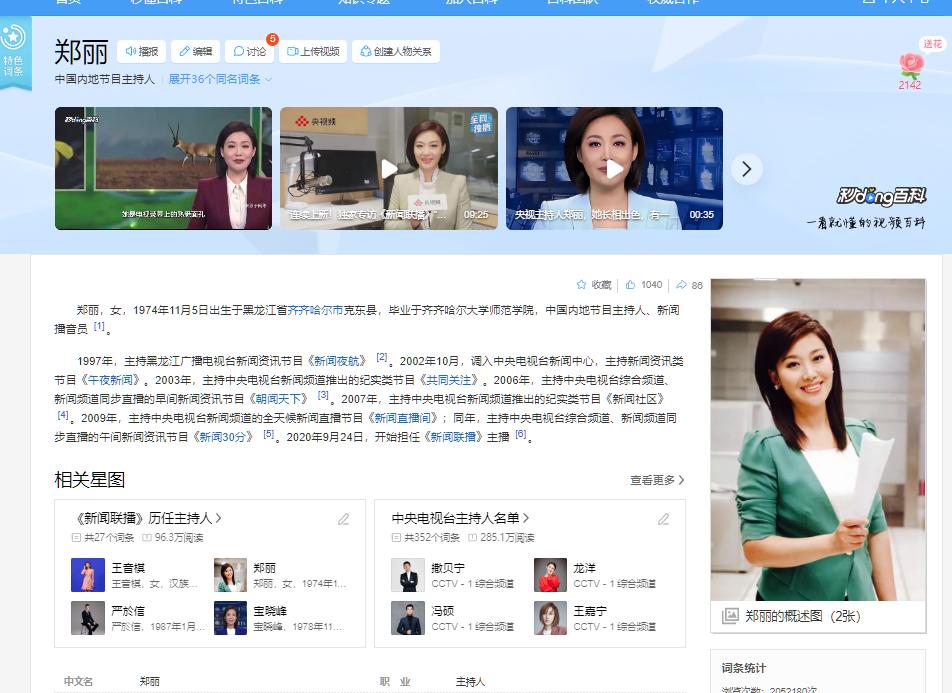Click reference citation [6]
This screenshot has height=693, width=952.
click(520, 434)
